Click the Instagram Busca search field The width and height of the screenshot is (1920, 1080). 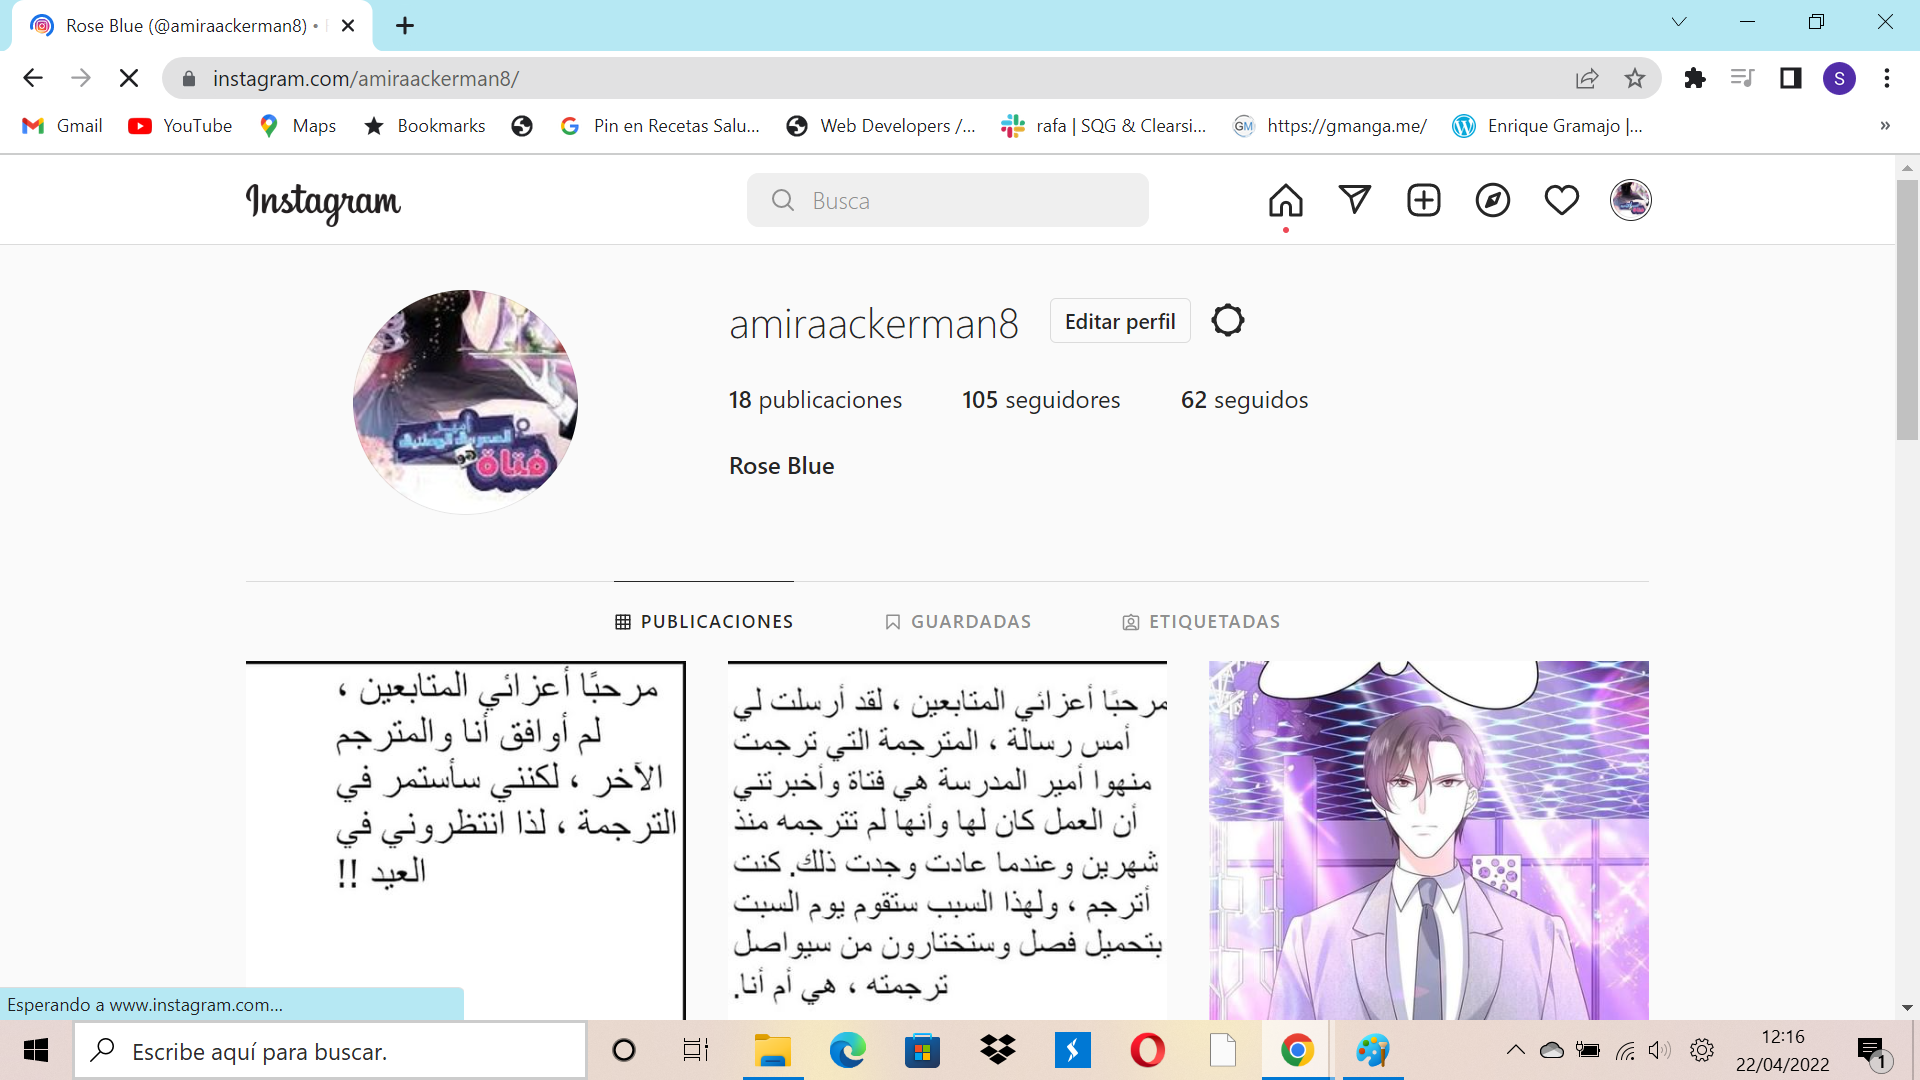point(948,200)
